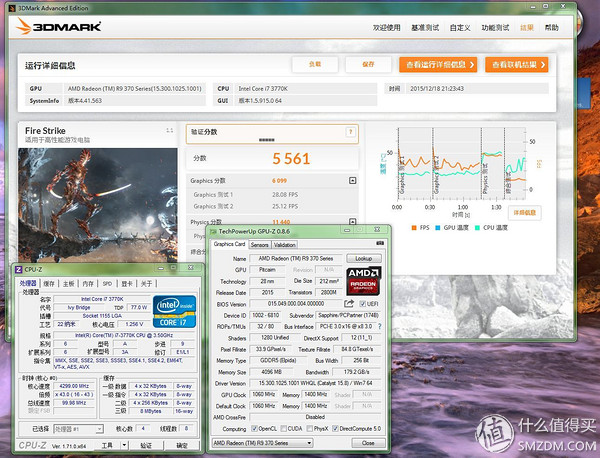Switch to the 缓存 tab in CPU-Z
600x458 pixels.
pyautogui.click(x=49, y=284)
